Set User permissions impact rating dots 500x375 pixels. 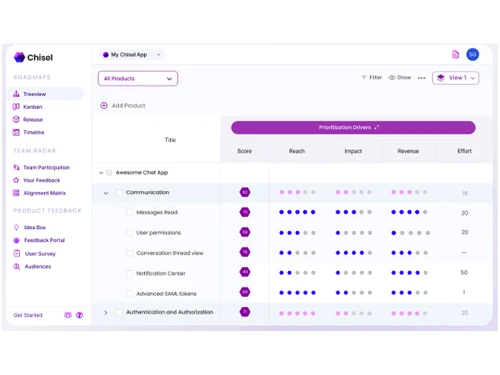[x=354, y=233]
